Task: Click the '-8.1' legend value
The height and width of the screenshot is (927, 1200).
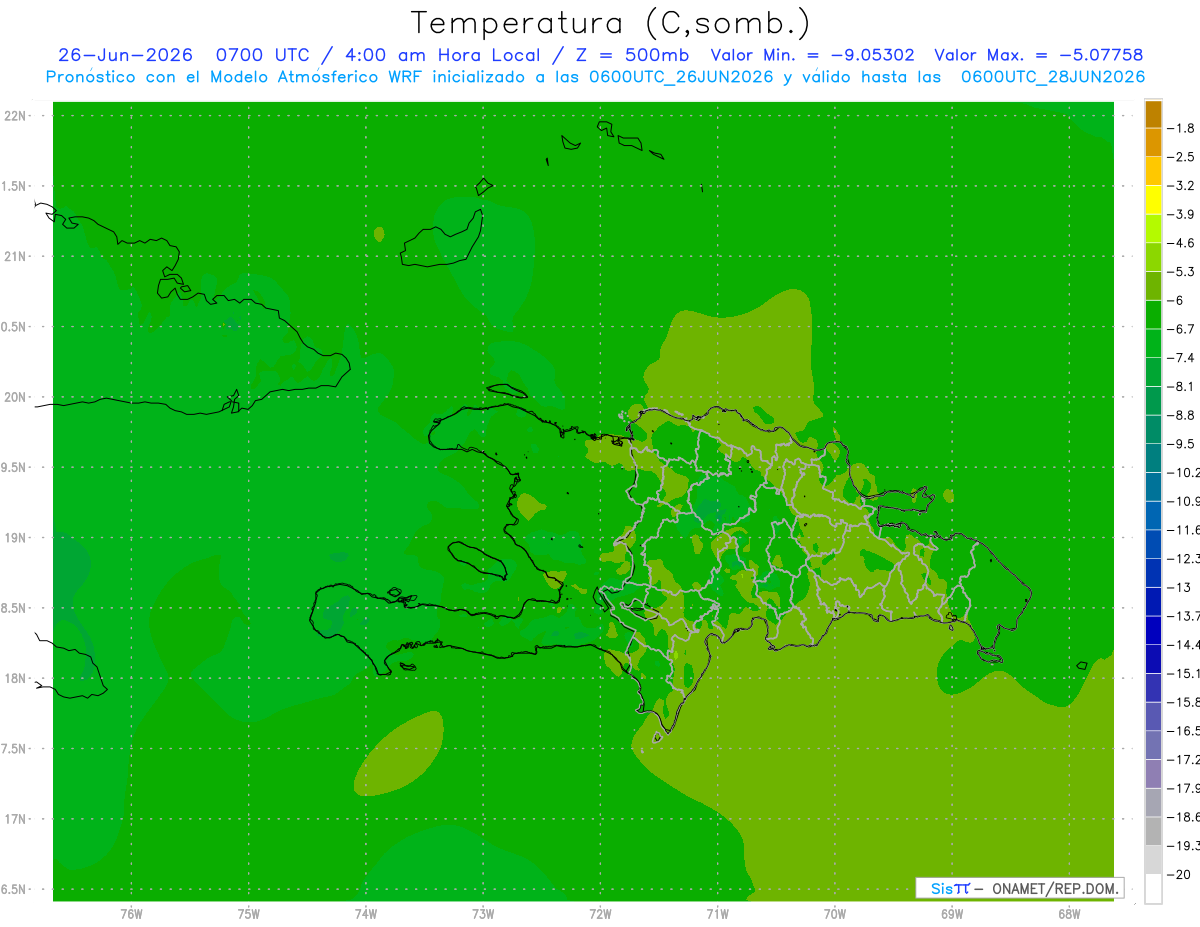Action: coord(1183,386)
